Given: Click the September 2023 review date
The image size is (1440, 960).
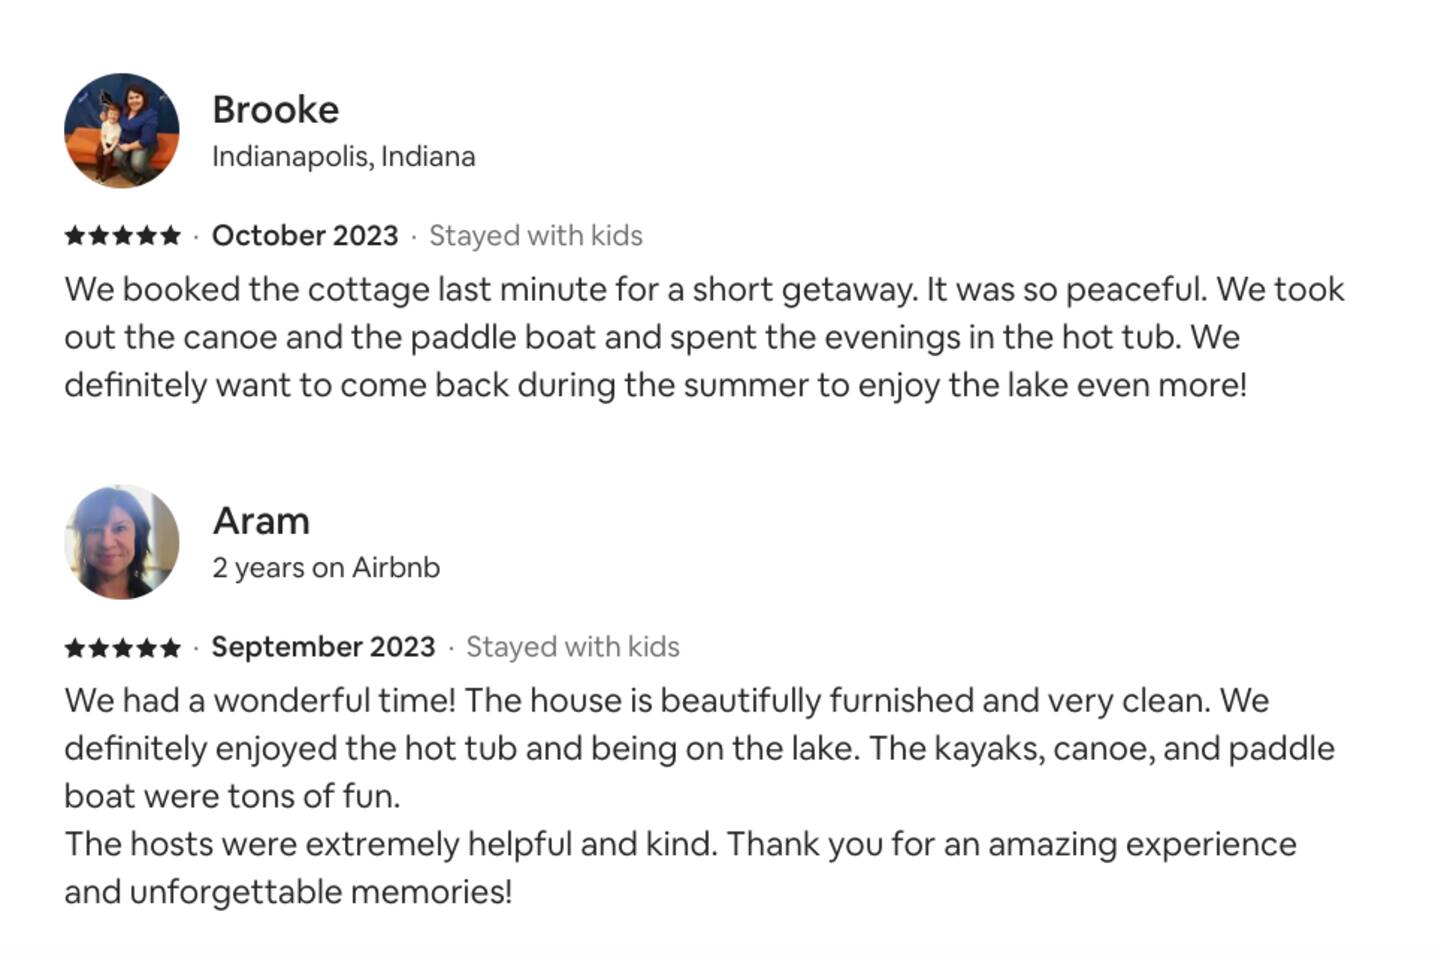Looking at the screenshot, I should pyautogui.click(x=323, y=647).
